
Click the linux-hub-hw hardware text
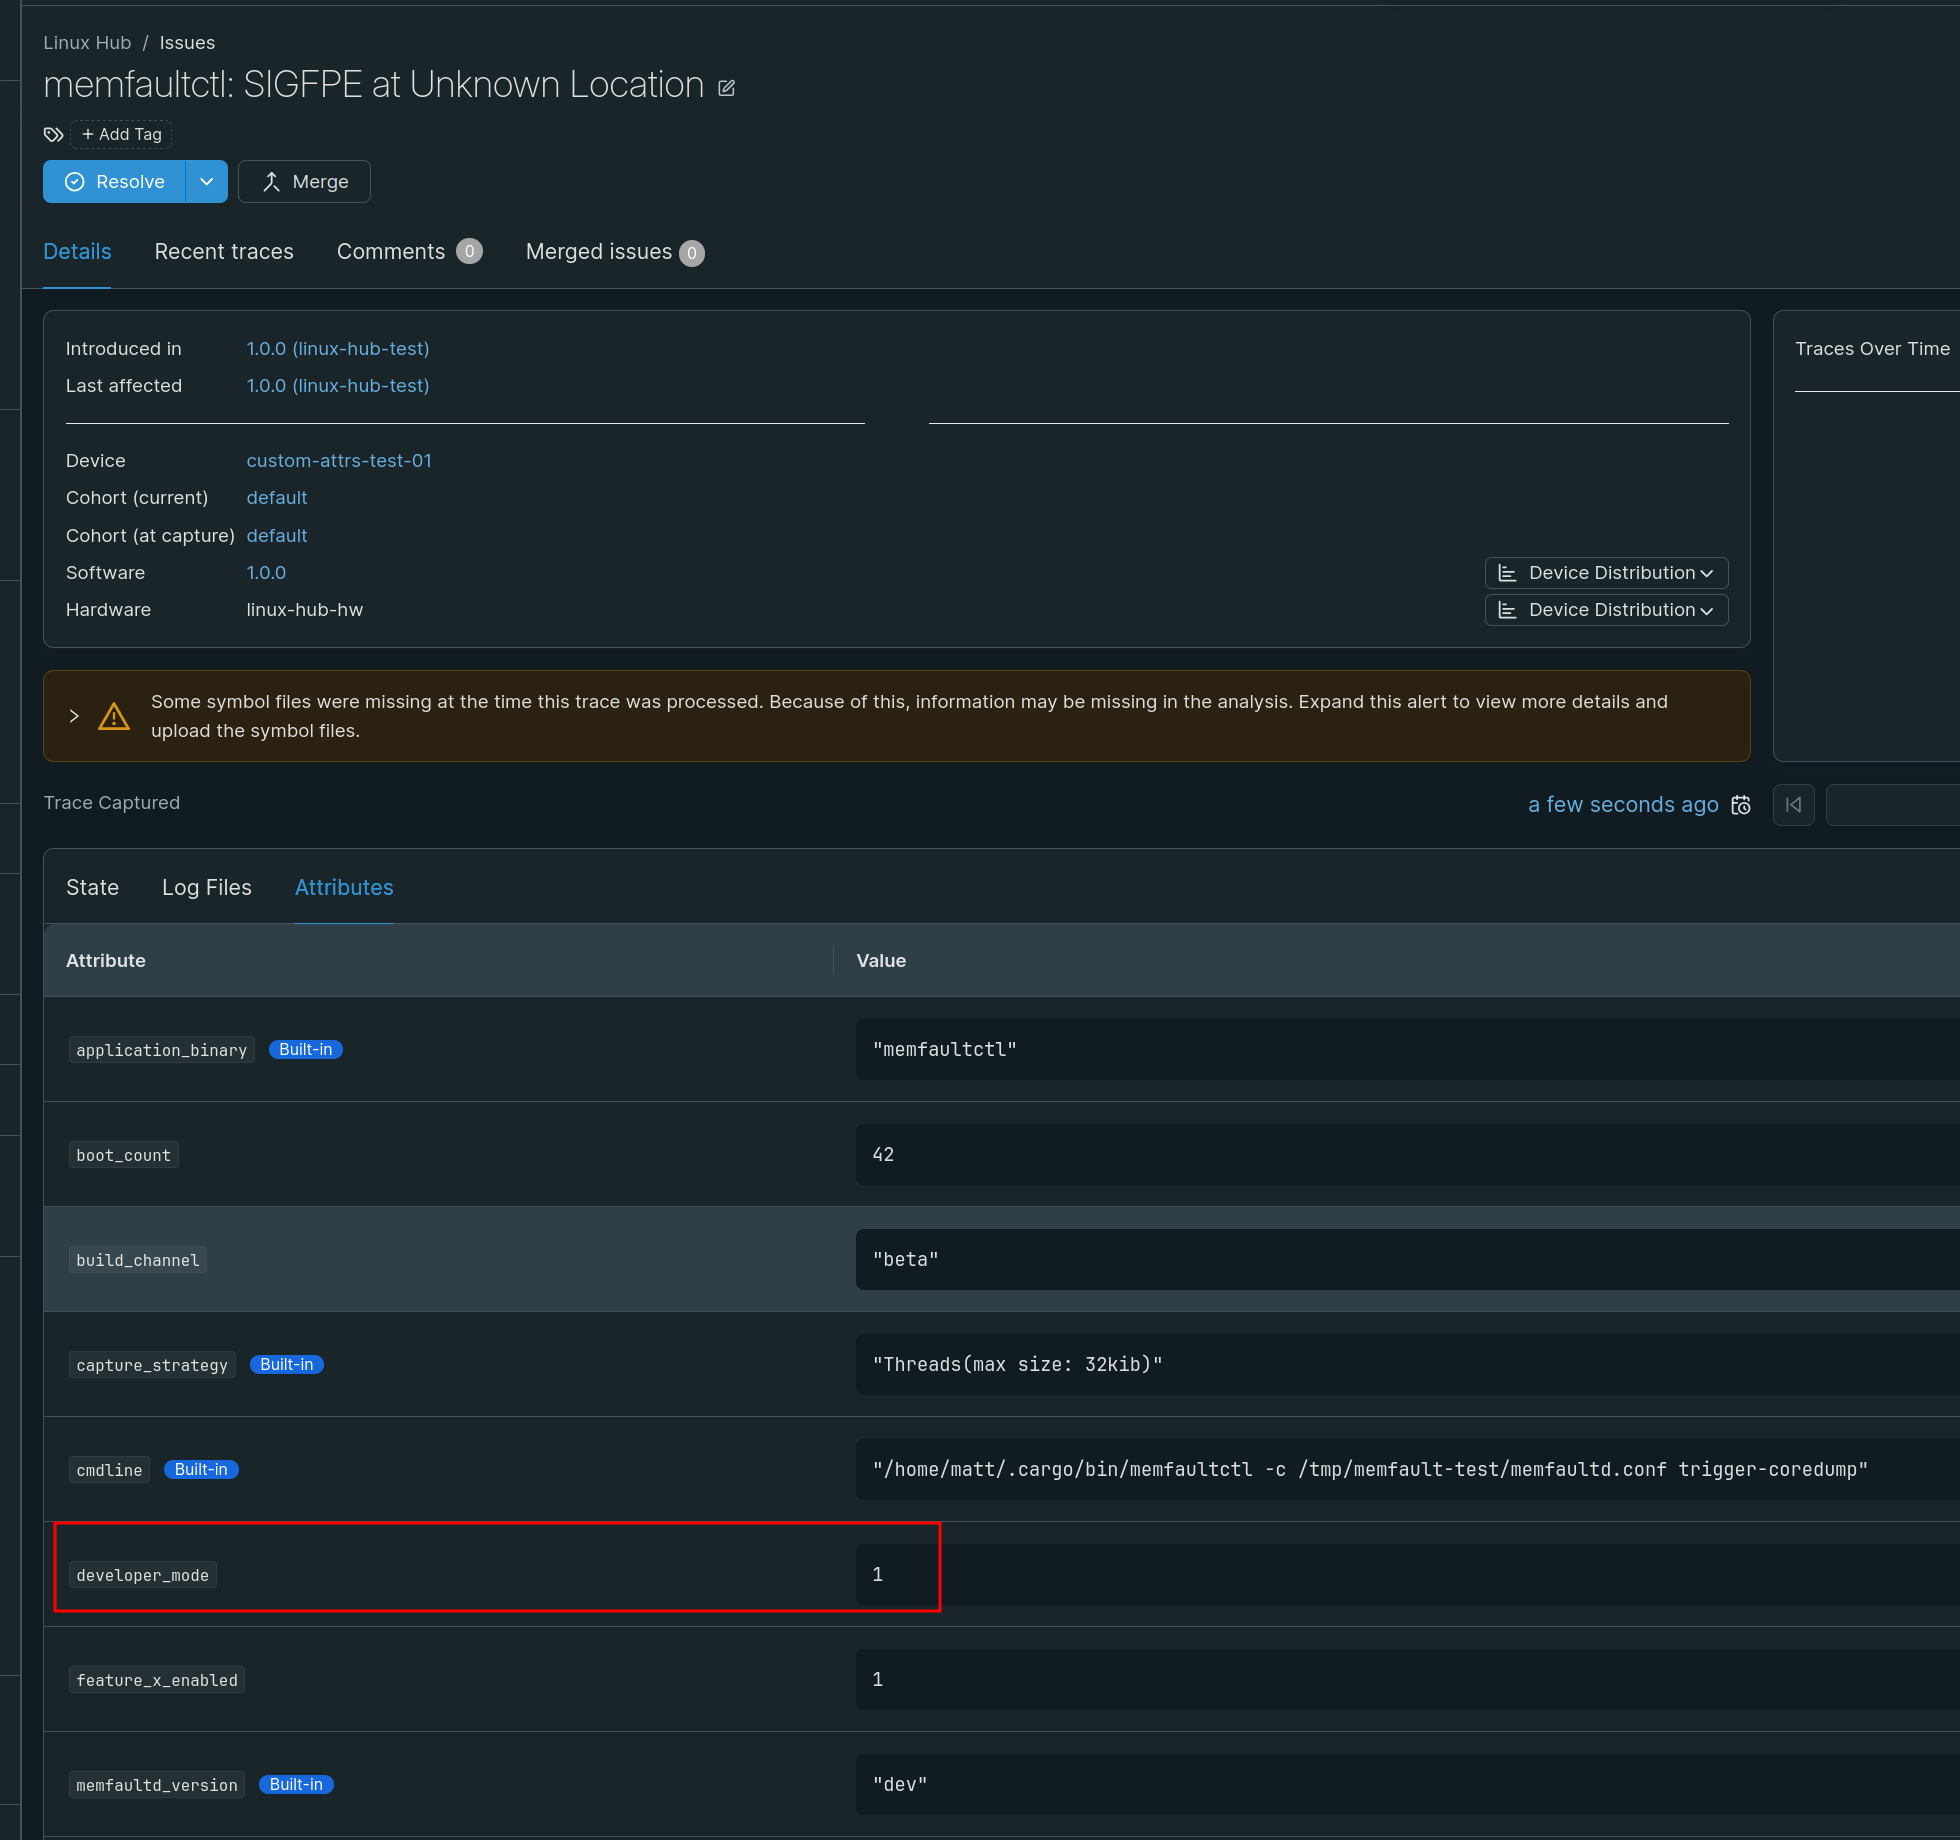[305, 610]
